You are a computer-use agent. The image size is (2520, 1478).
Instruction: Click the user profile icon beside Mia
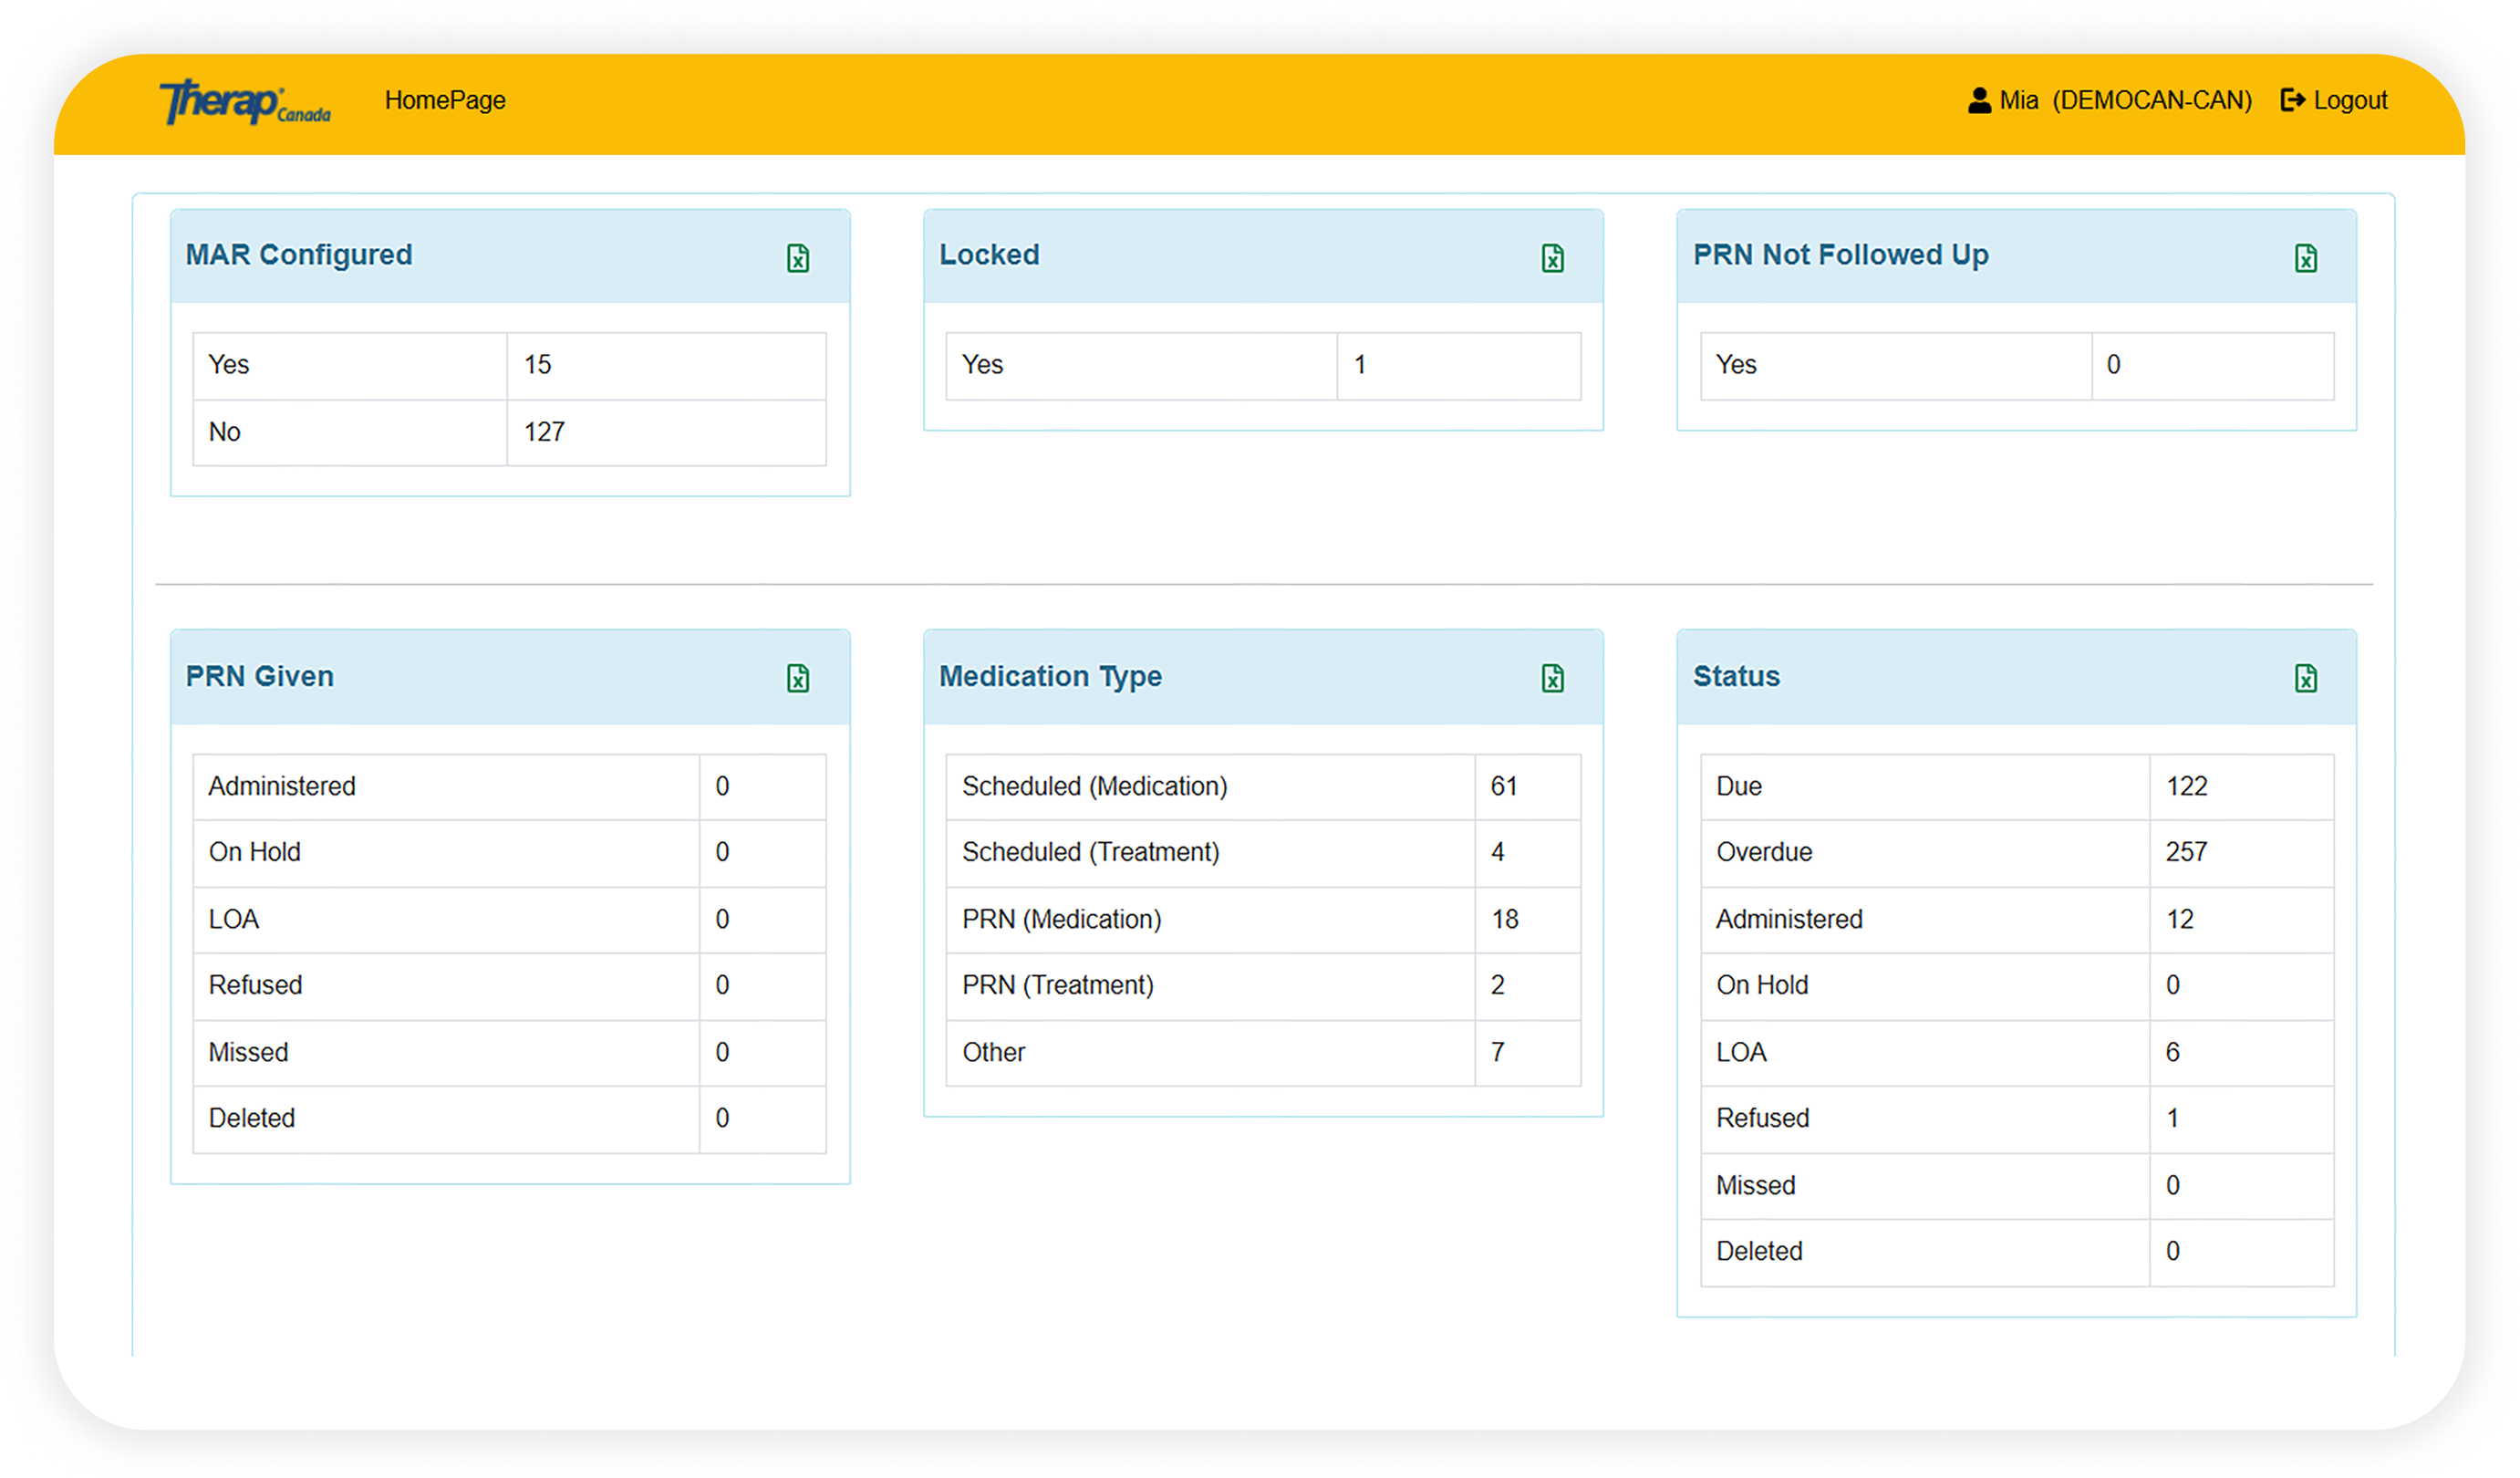click(x=1979, y=100)
